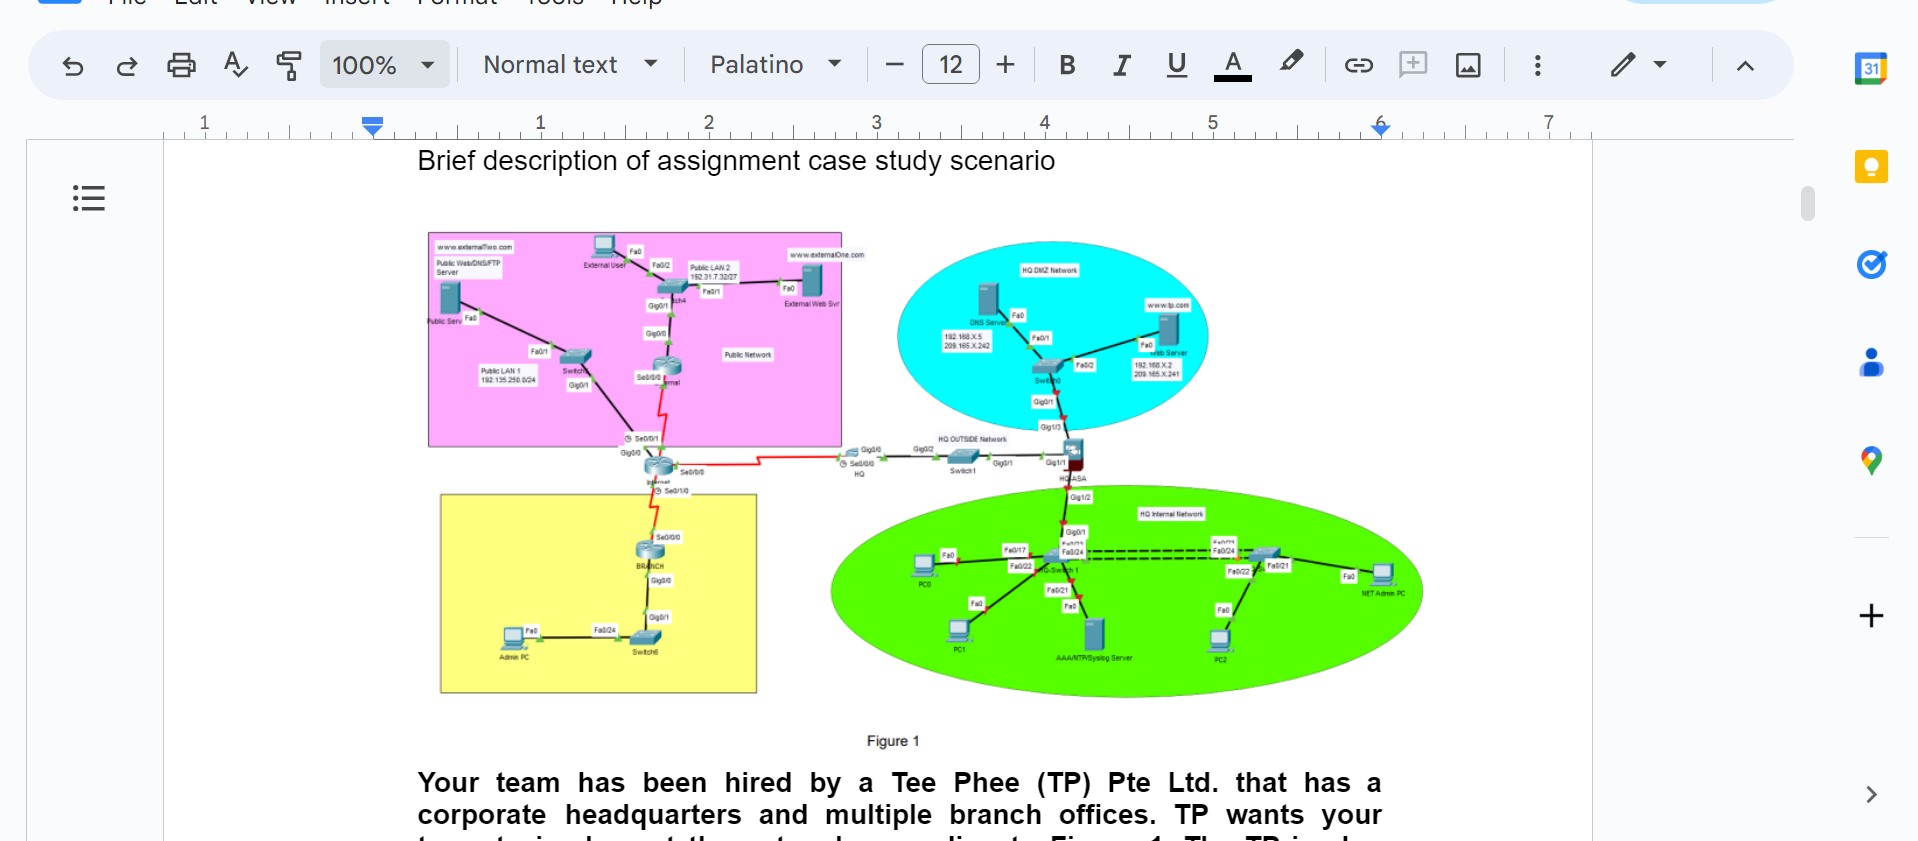Click the Insert image icon
Screen dimensions: 1918x841
1468,66
